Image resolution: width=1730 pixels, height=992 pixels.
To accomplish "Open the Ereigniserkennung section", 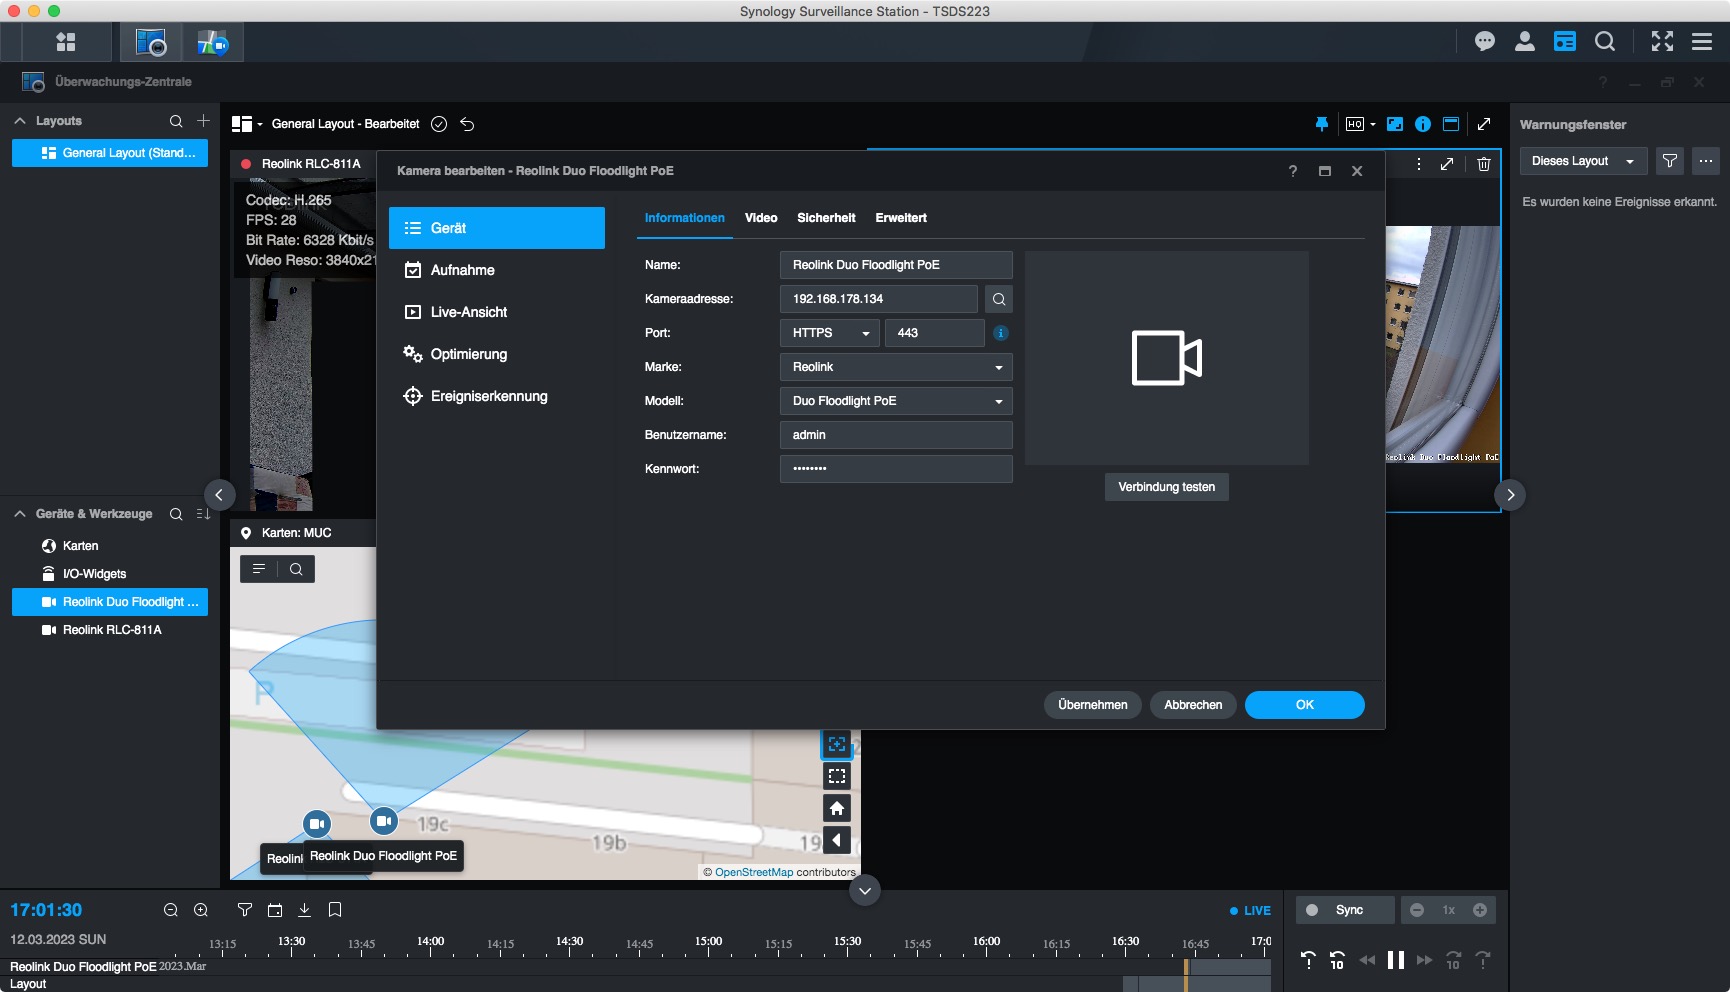I will pyautogui.click(x=488, y=396).
